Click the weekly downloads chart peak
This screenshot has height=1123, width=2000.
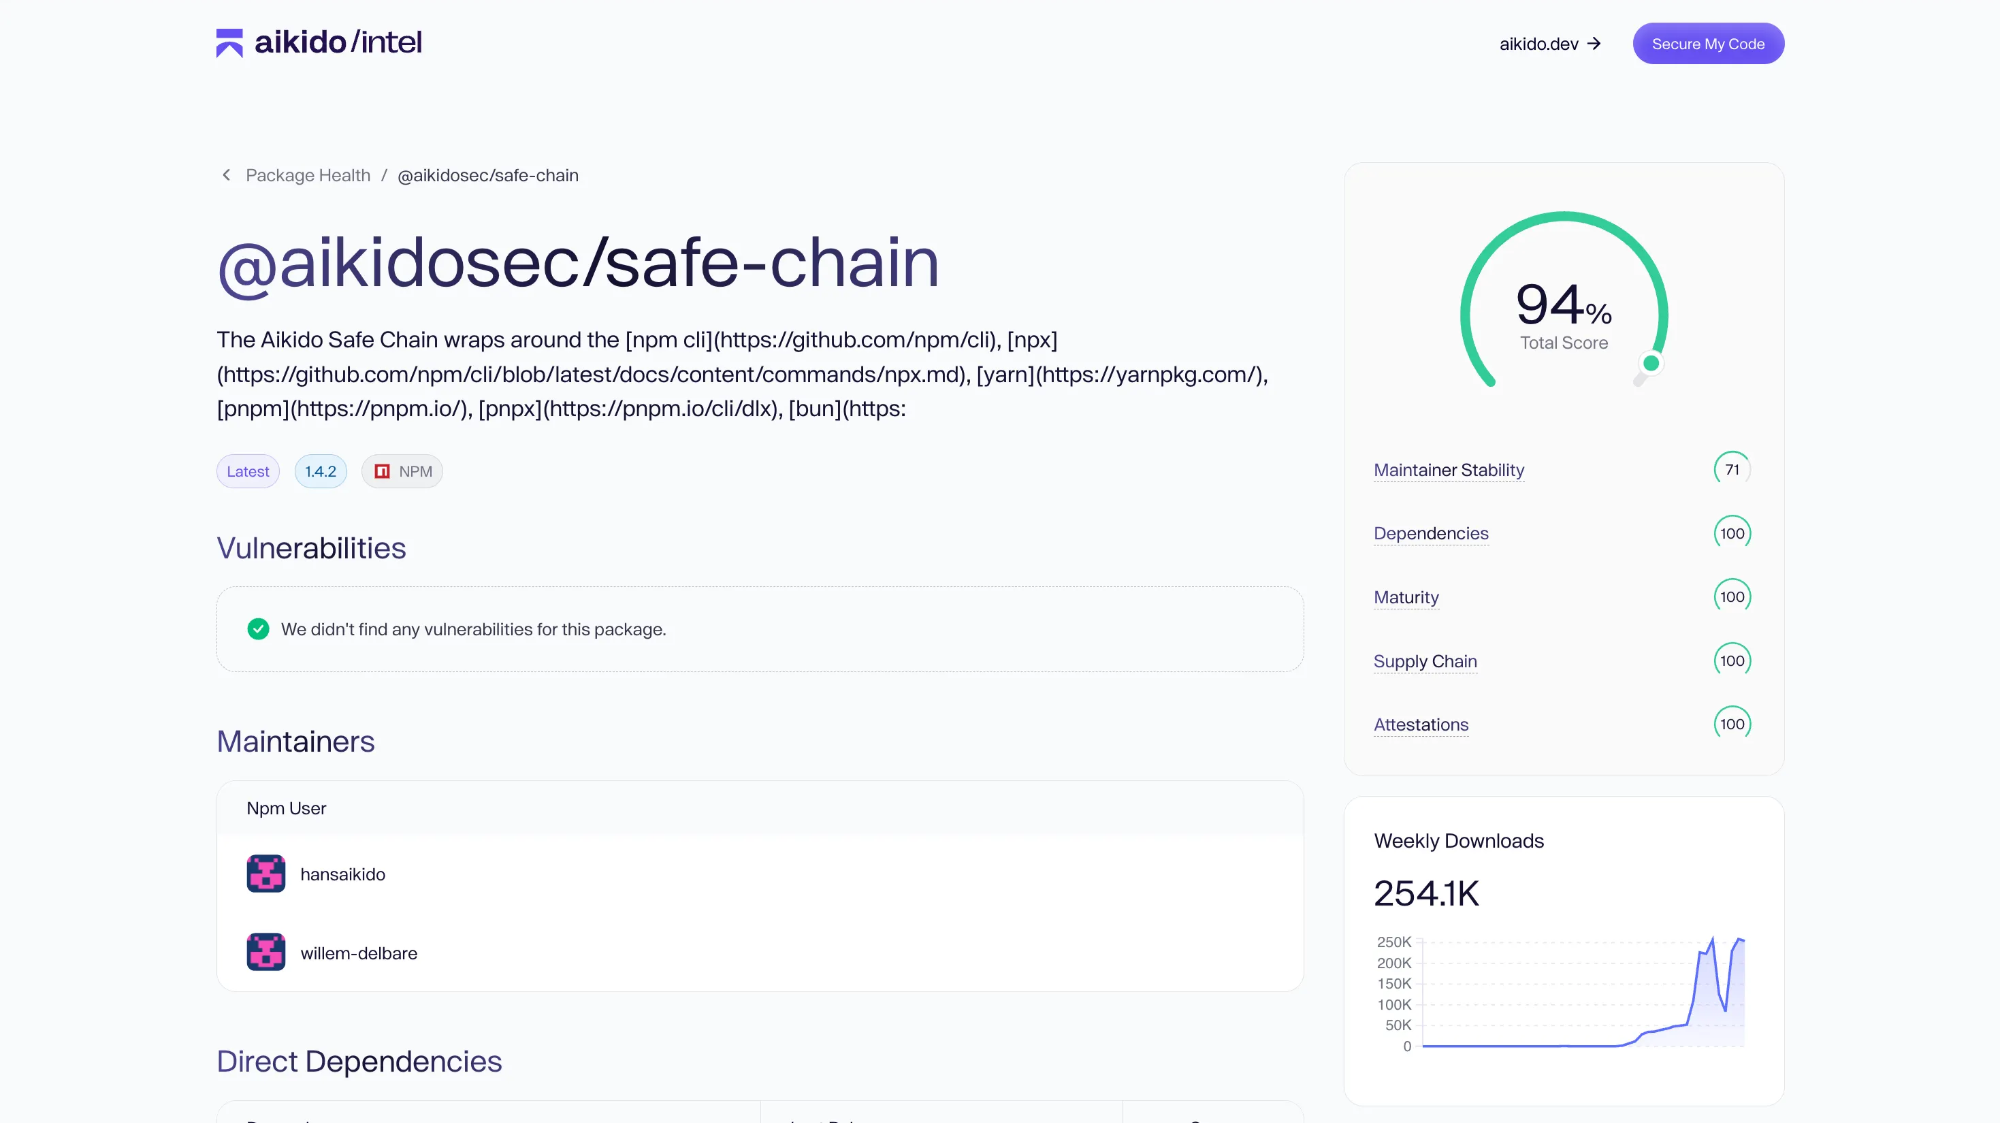click(x=1712, y=940)
